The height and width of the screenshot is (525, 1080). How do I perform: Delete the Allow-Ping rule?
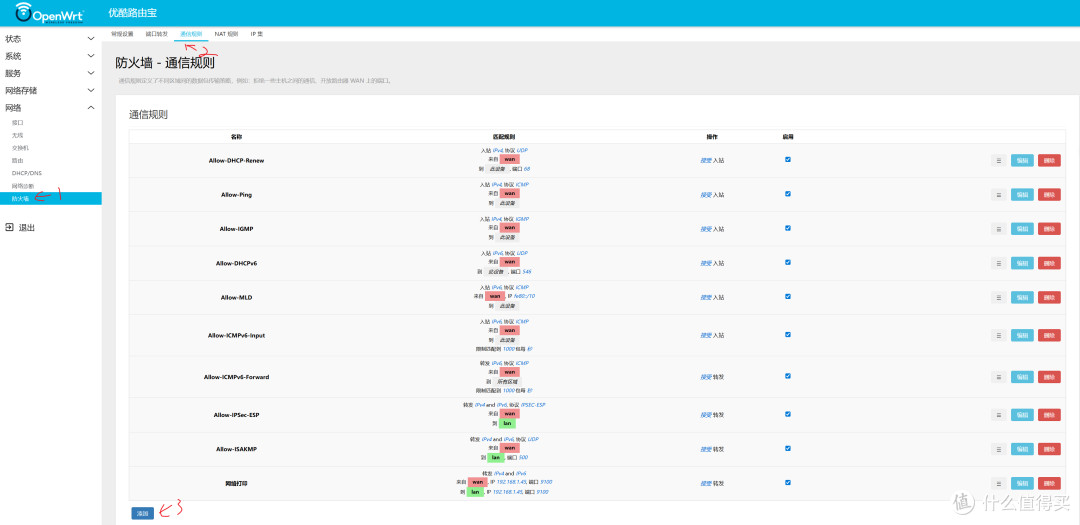coord(1049,195)
